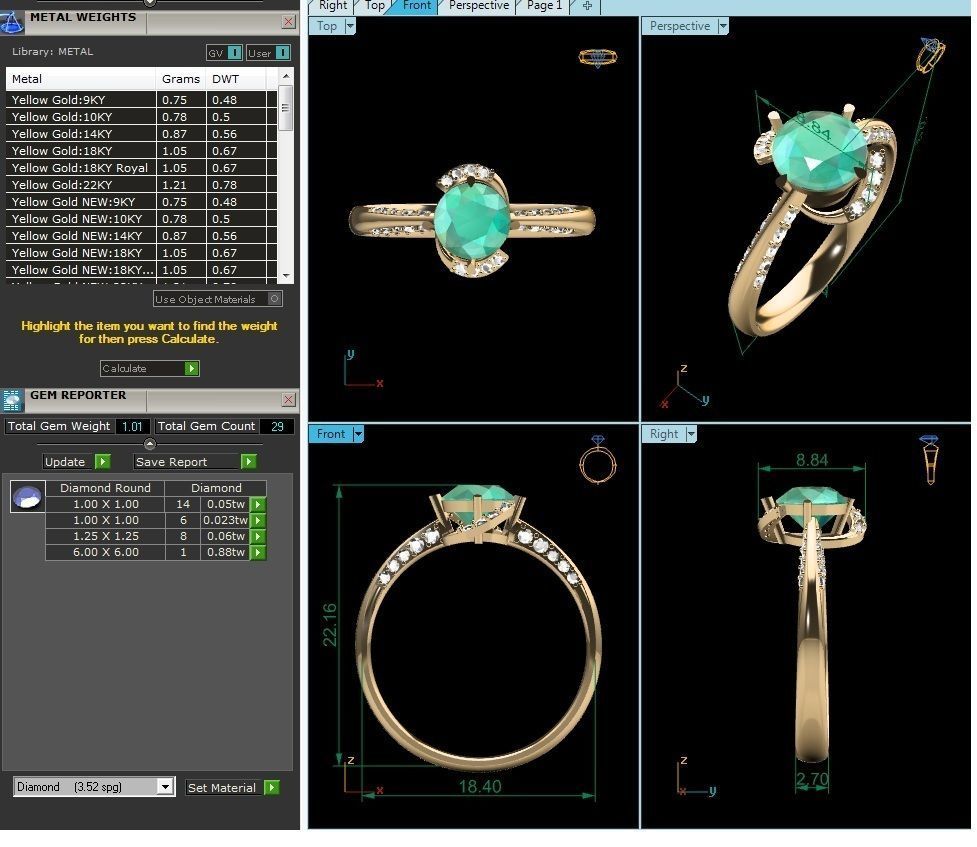Click the 22.16 height dimension label
The height and width of the screenshot is (847, 977).
330,624
